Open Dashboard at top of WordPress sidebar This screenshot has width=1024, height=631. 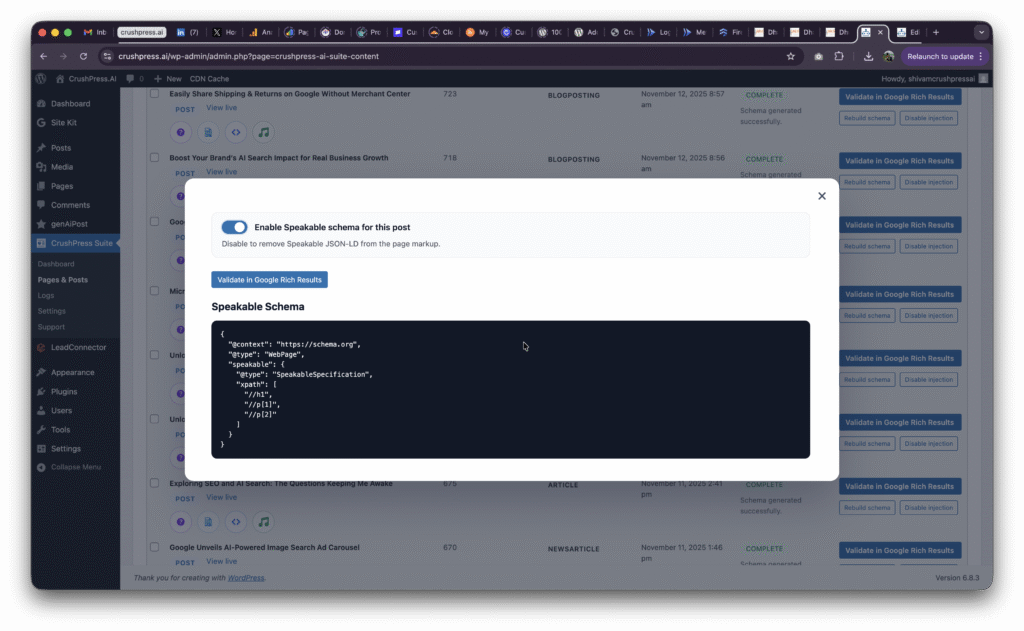click(x=71, y=104)
